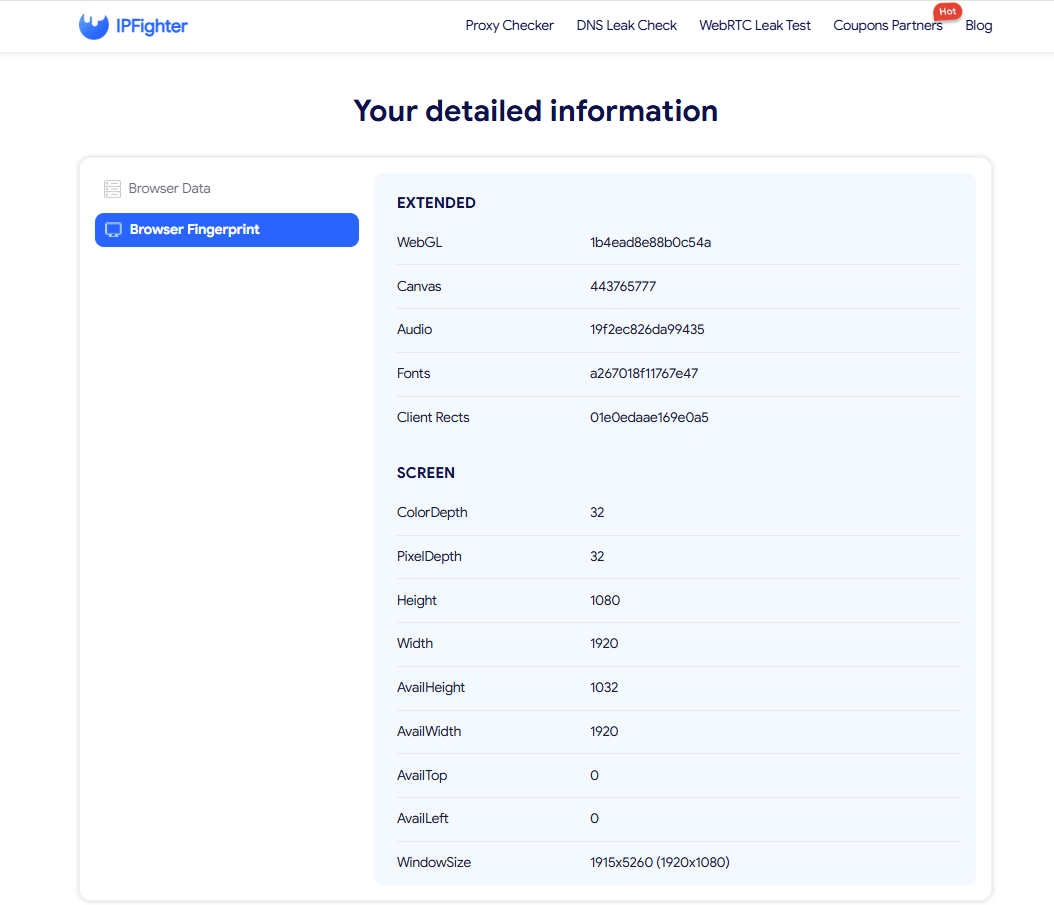Visit the Blog page
The width and height of the screenshot is (1054, 905).
click(979, 26)
